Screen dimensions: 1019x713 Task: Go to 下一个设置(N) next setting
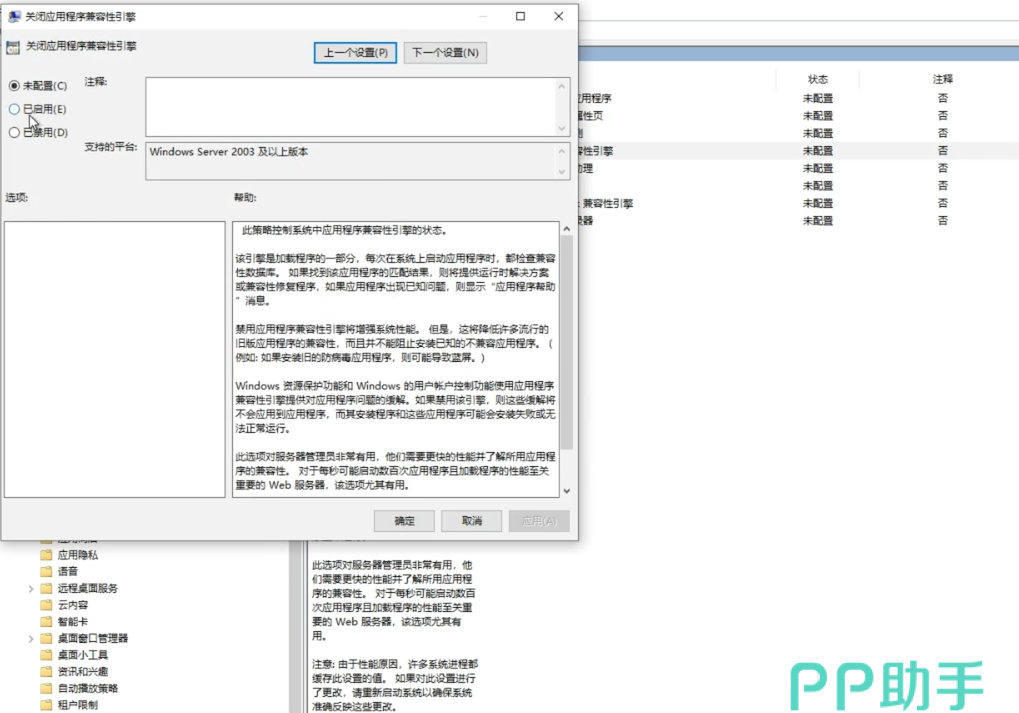point(445,53)
